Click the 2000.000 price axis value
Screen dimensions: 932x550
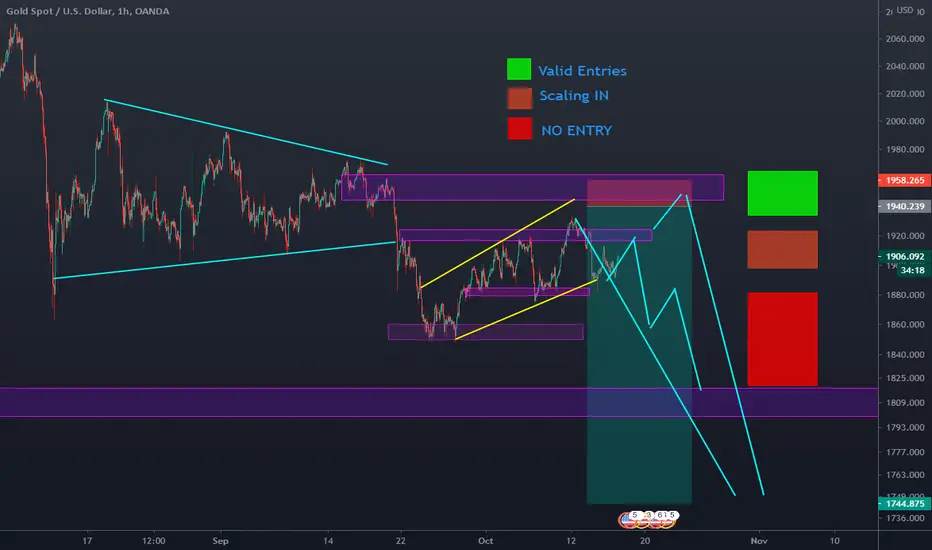[x=905, y=121]
